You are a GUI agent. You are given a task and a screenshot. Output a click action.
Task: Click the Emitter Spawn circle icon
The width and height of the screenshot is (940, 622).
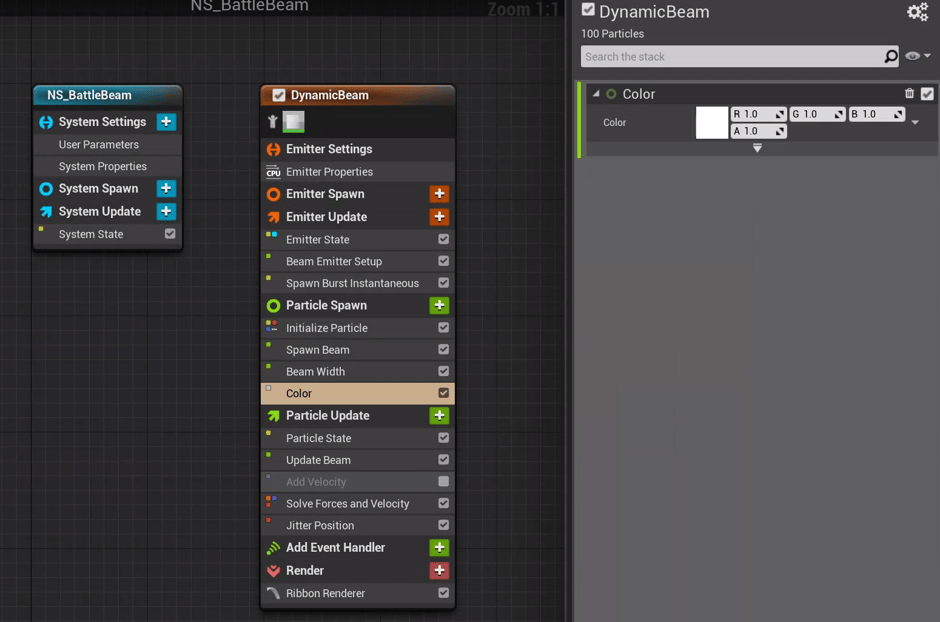[273, 194]
